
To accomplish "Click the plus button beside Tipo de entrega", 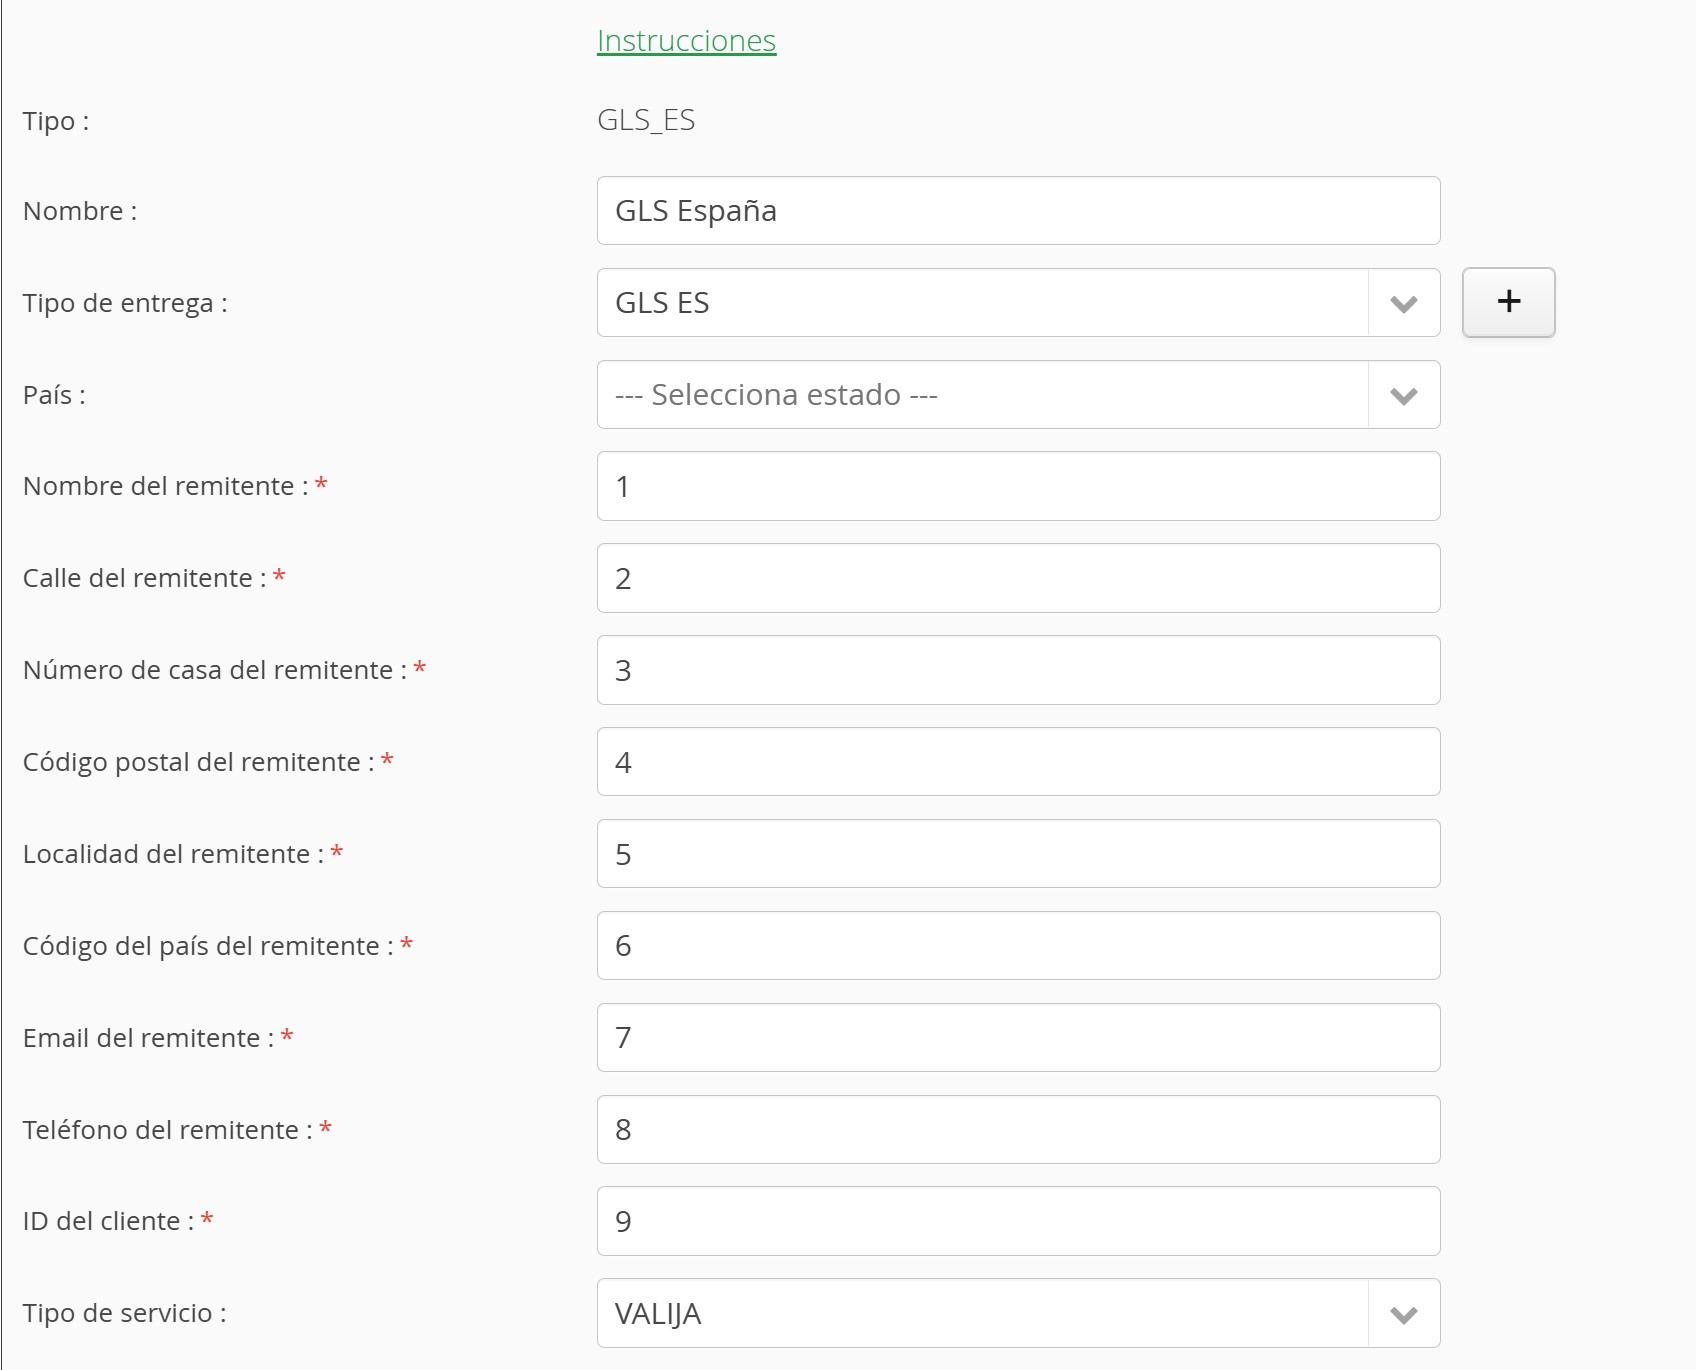I will coord(1508,302).
